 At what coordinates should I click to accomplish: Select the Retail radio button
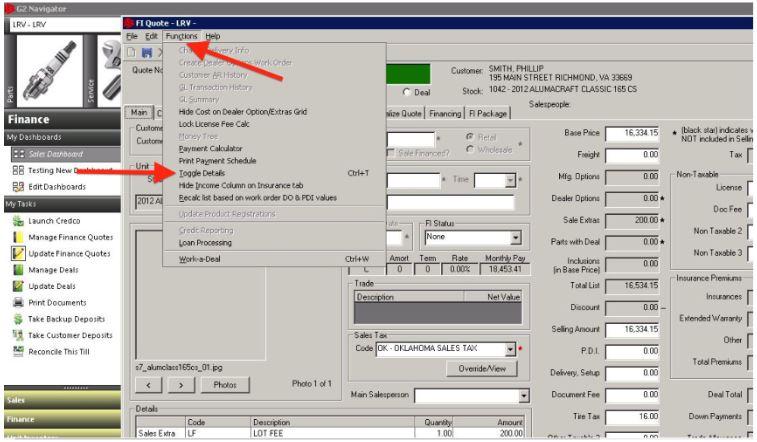pyautogui.click(x=470, y=137)
